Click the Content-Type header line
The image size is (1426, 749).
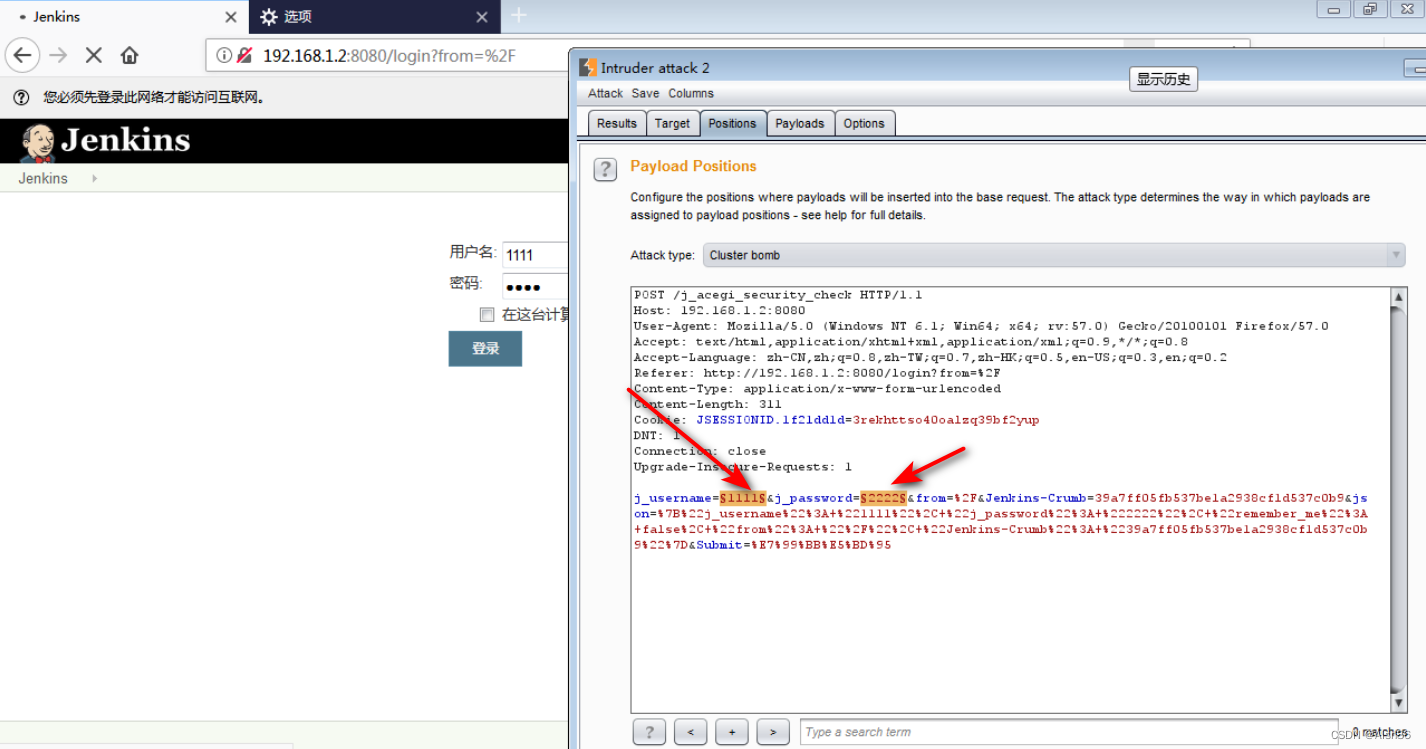817,388
